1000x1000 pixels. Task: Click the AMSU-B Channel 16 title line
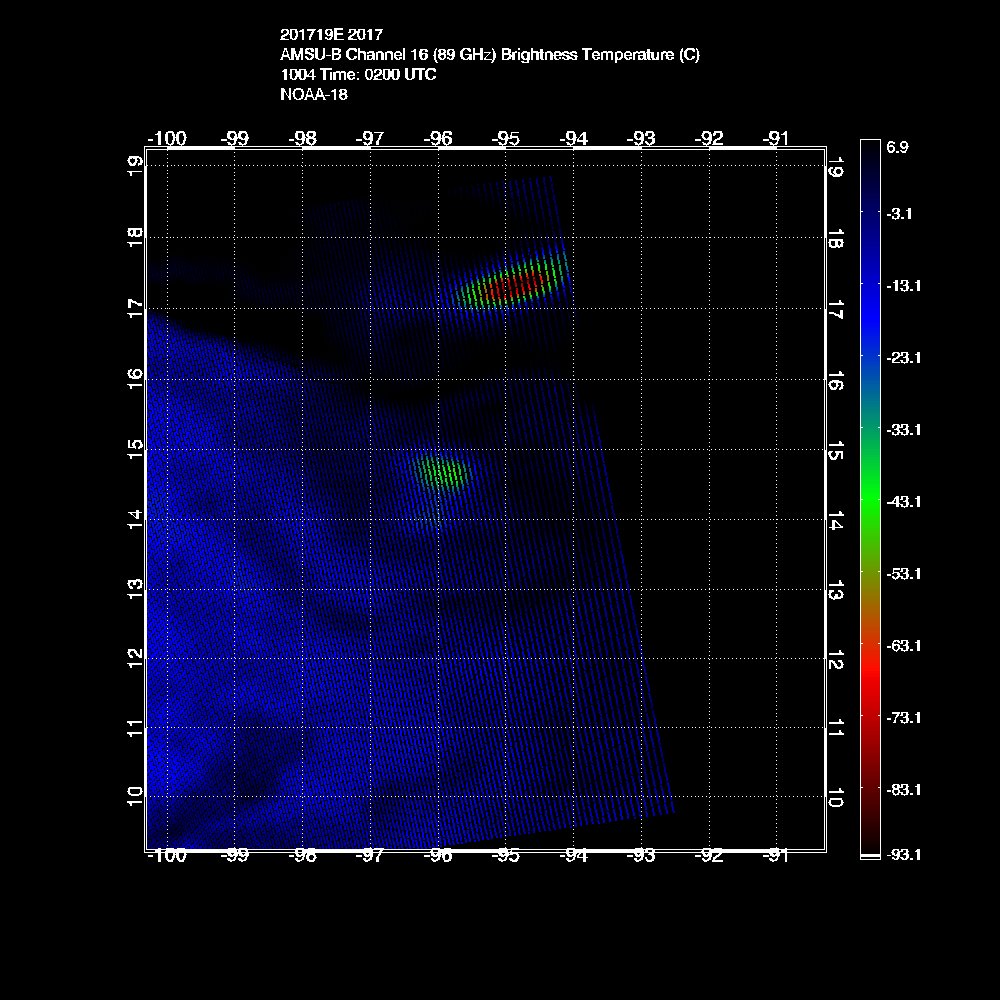click(x=490, y=55)
